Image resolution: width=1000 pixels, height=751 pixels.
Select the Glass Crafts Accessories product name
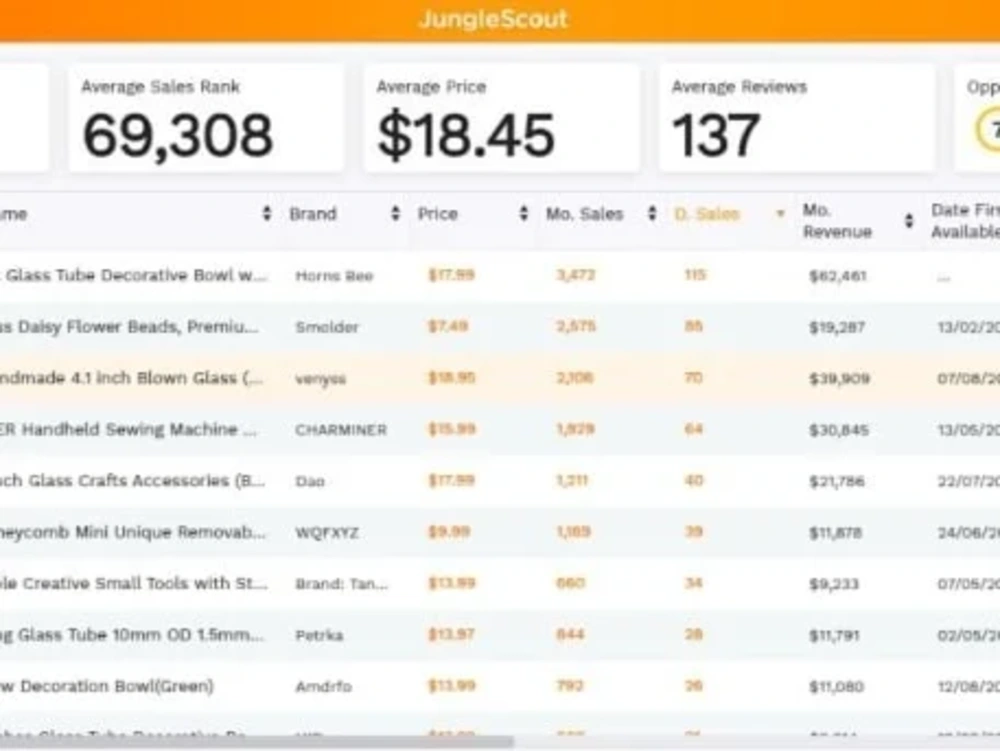tap(133, 481)
